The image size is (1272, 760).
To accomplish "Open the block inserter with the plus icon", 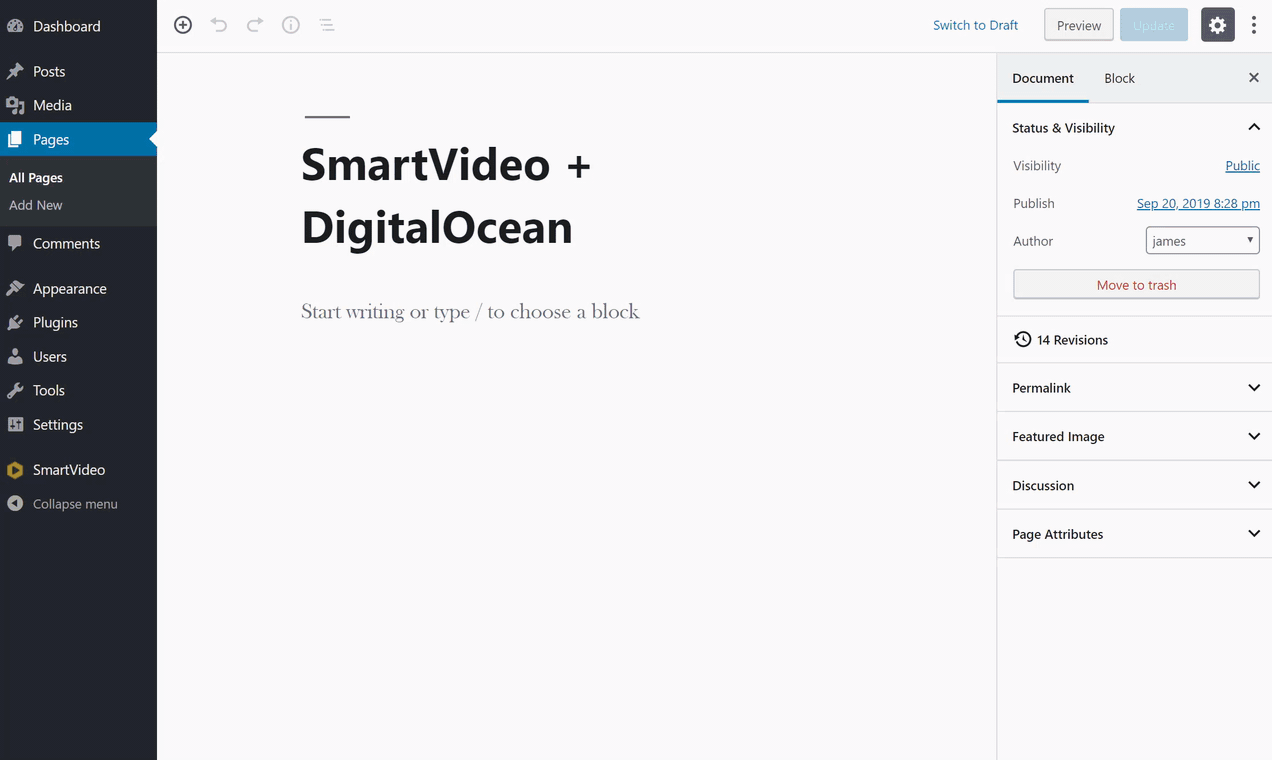I will tap(183, 25).
